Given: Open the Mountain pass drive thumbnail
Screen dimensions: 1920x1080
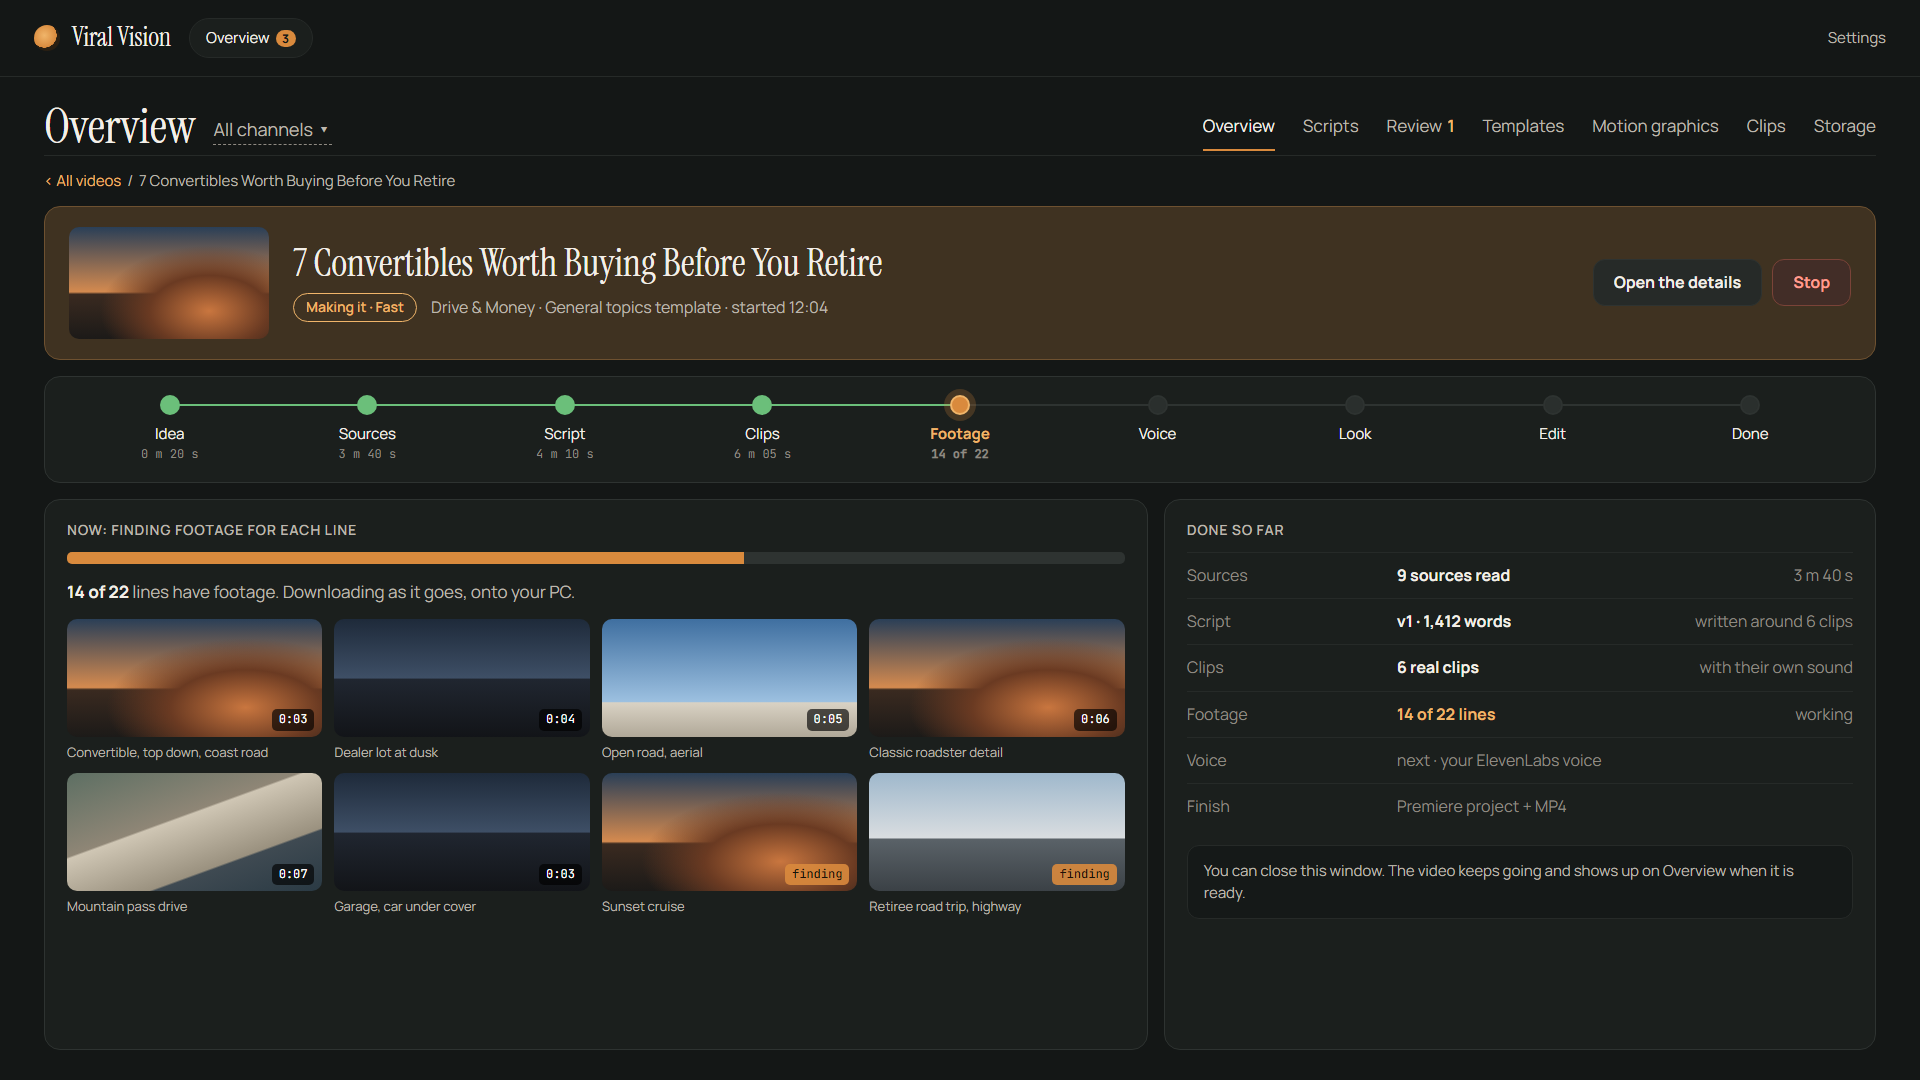Looking at the screenshot, I should coord(194,832).
